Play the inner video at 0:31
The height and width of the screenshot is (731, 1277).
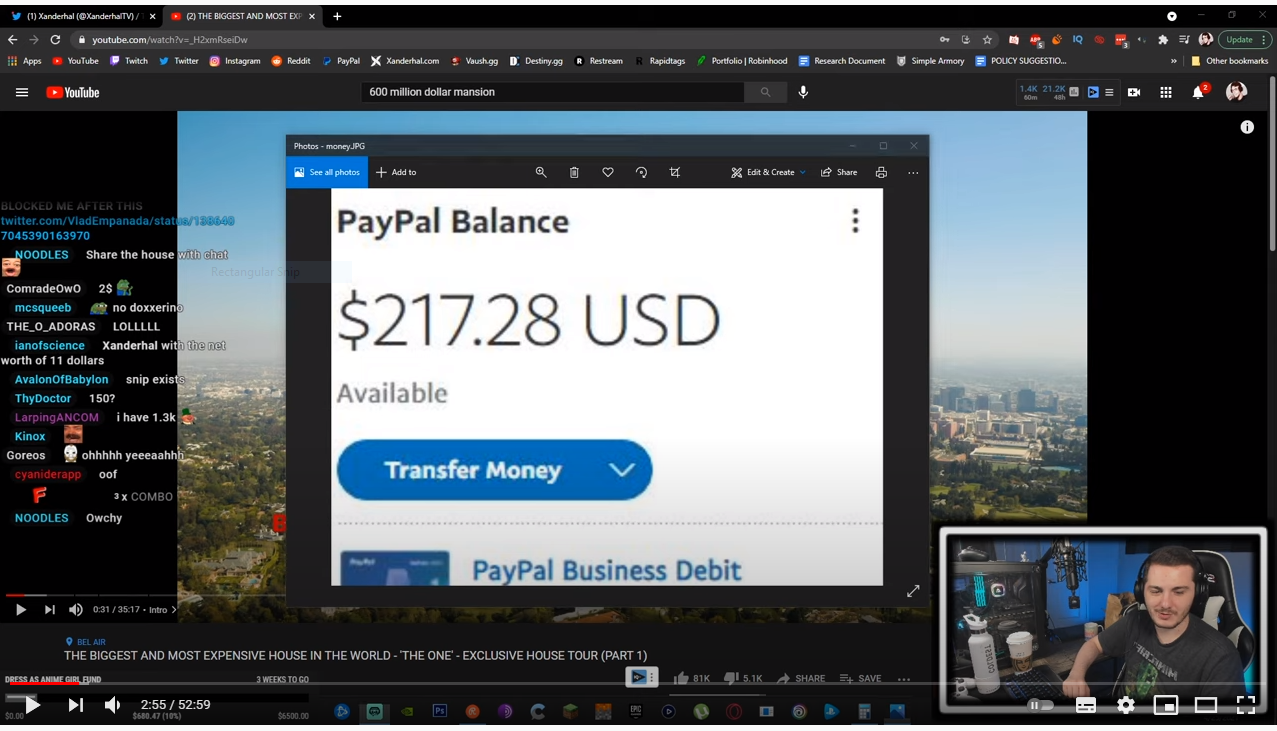(x=20, y=609)
